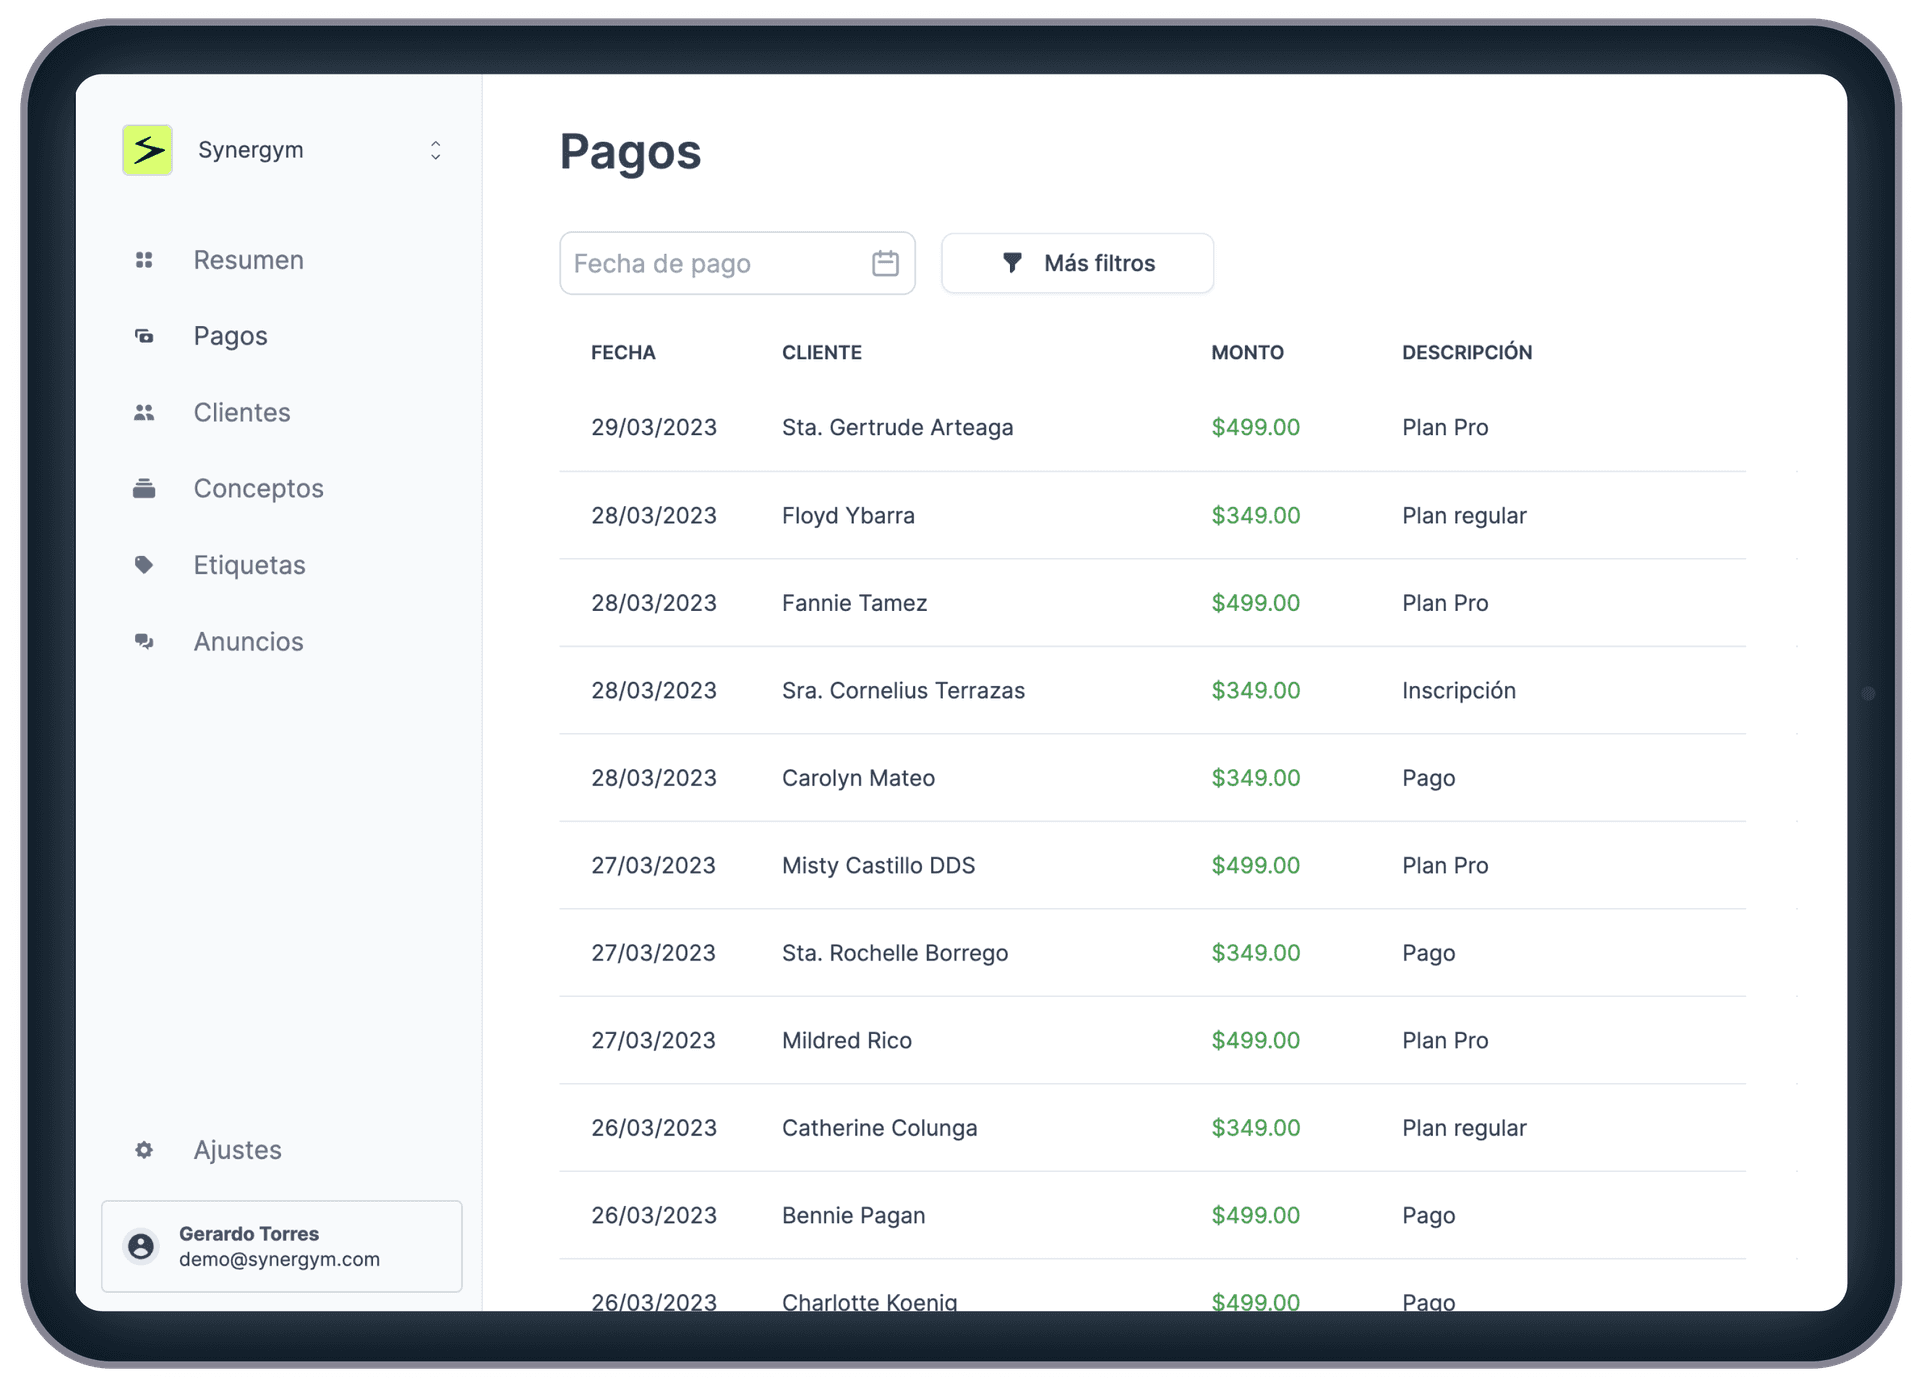The image size is (1920, 1384).
Task: Select the Fannie Tamez payment row
Action: click(1150, 602)
